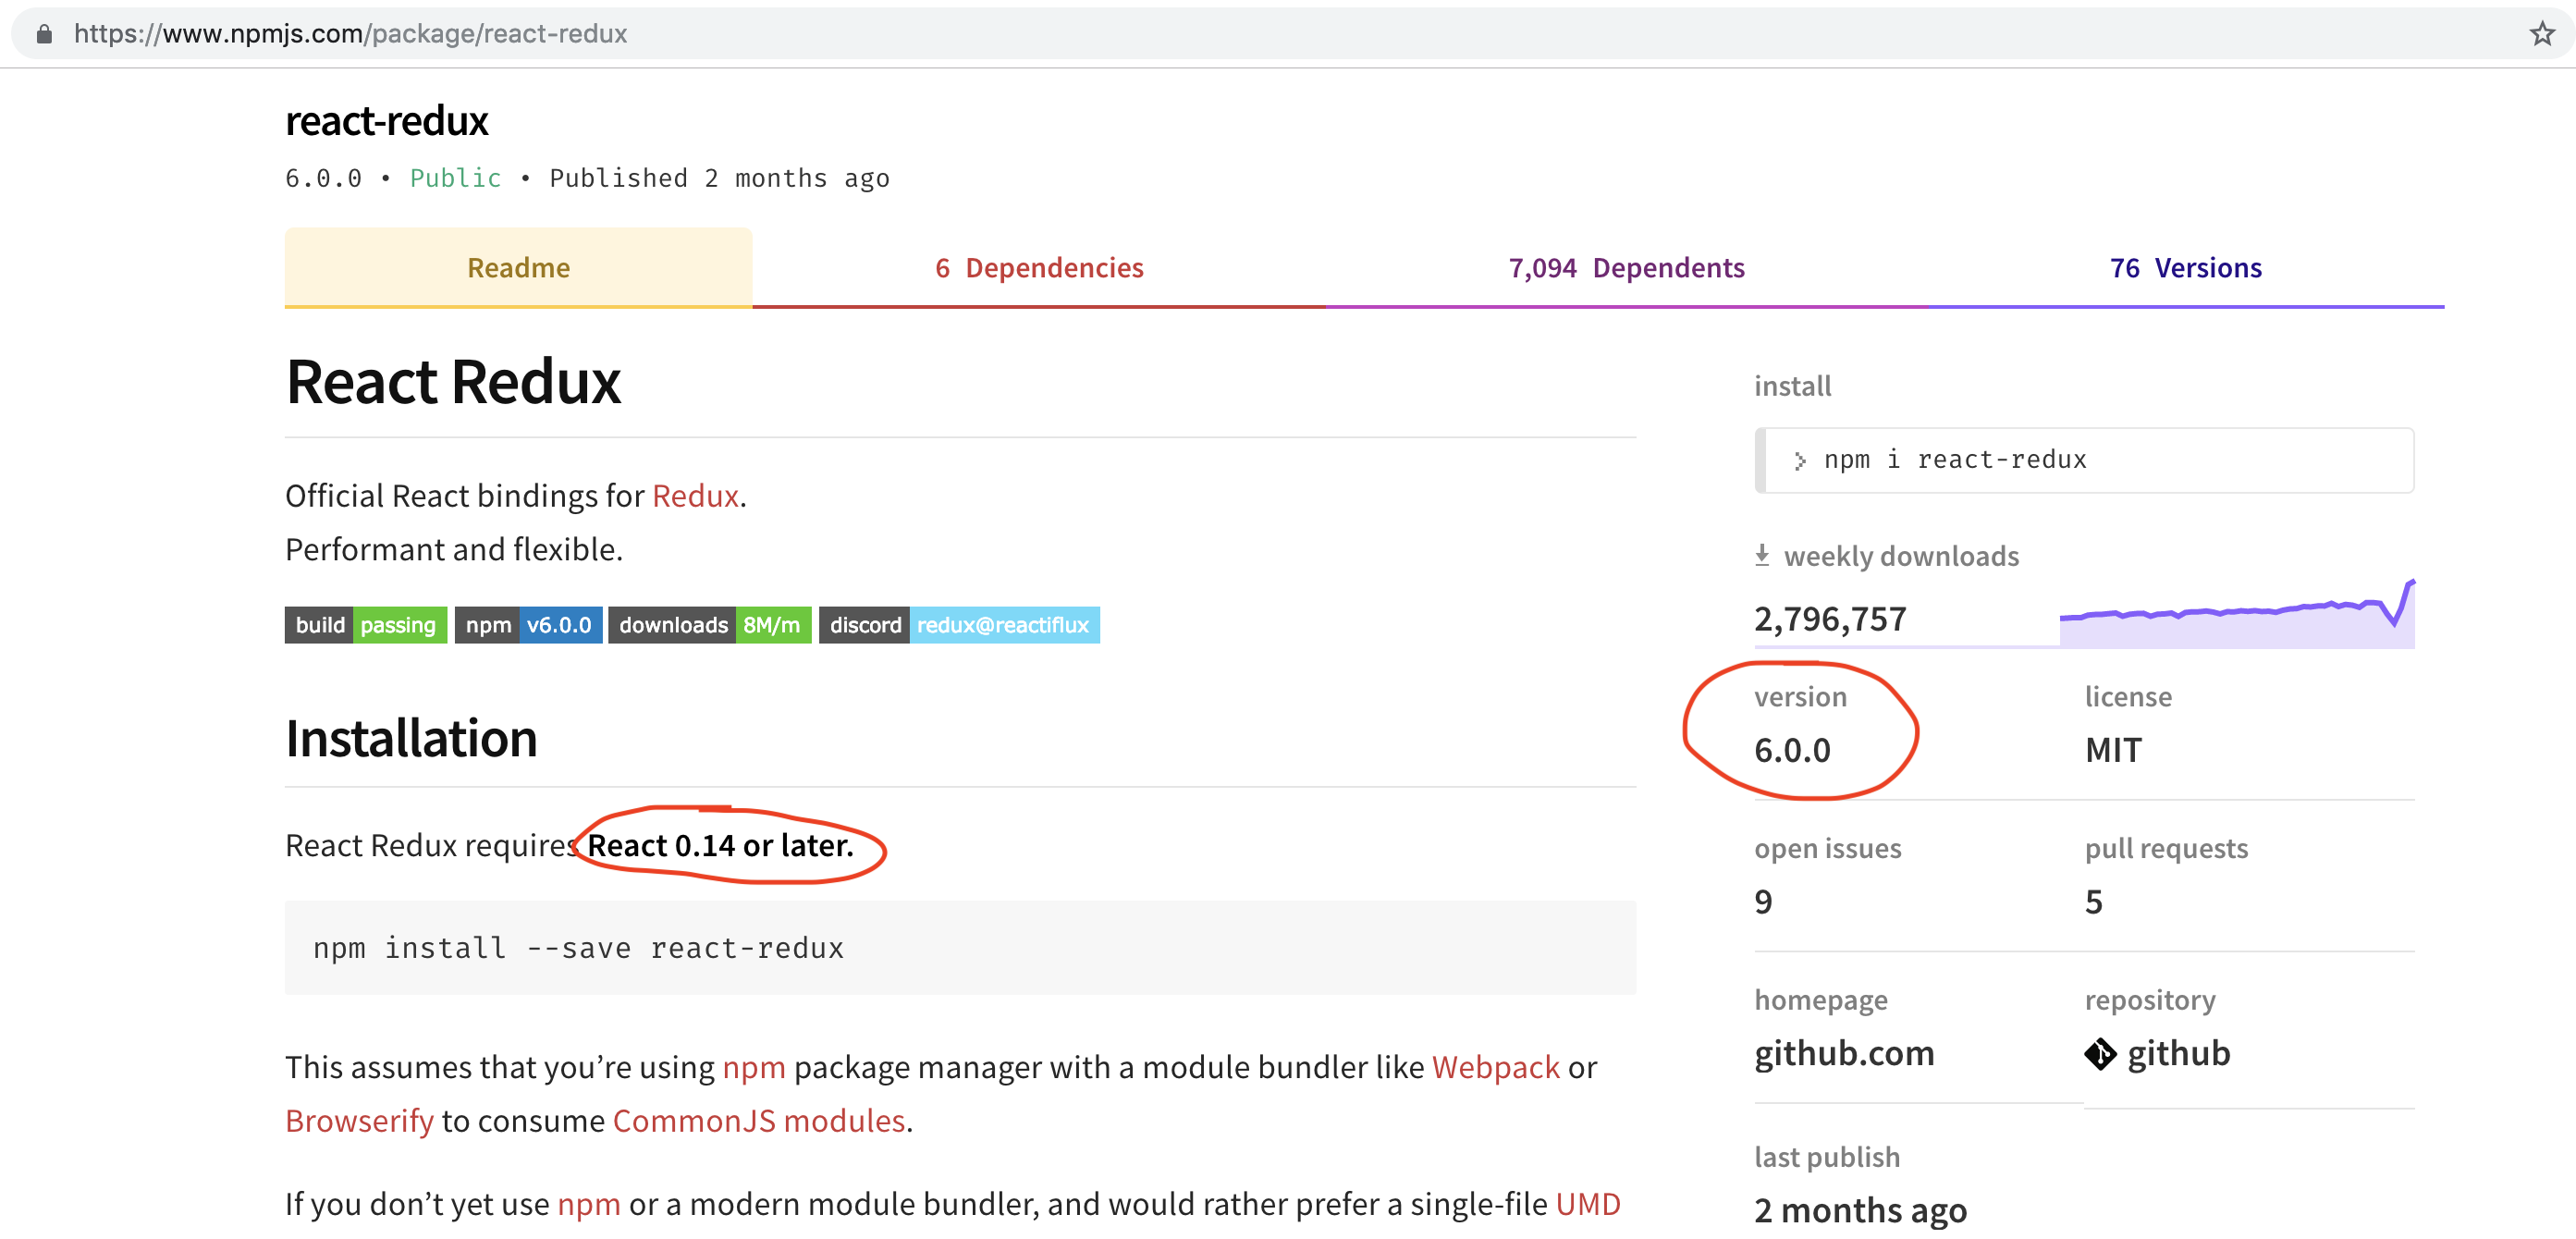Click the npm i react-redux install box
The height and width of the screenshot is (1239, 2576).
2084,460
